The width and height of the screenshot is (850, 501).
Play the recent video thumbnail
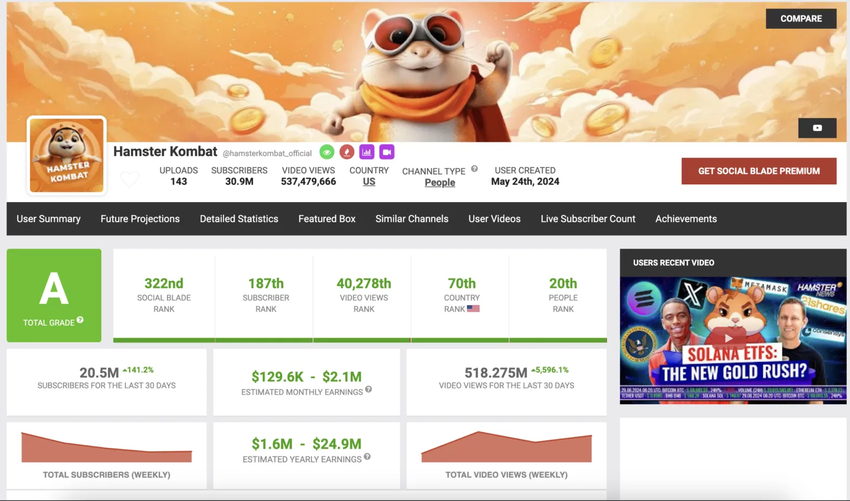728,338
